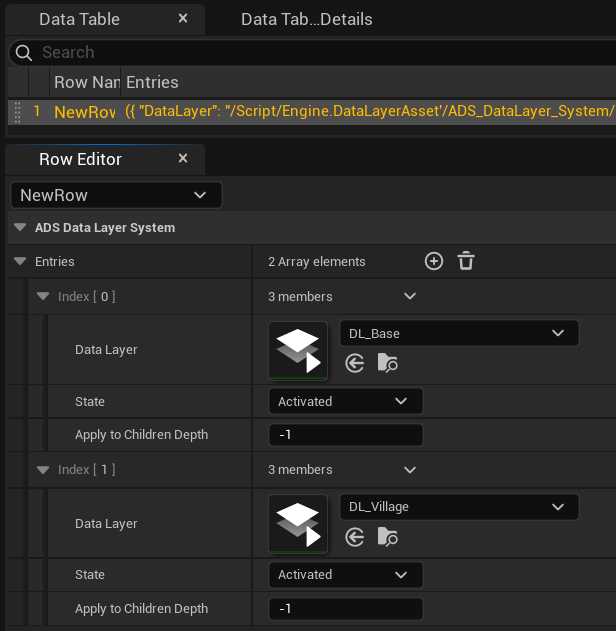The width and height of the screenshot is (616, 631).
Task: Add a new element to the Entries array
Action: pyautogui.click(x=434, y=261)
